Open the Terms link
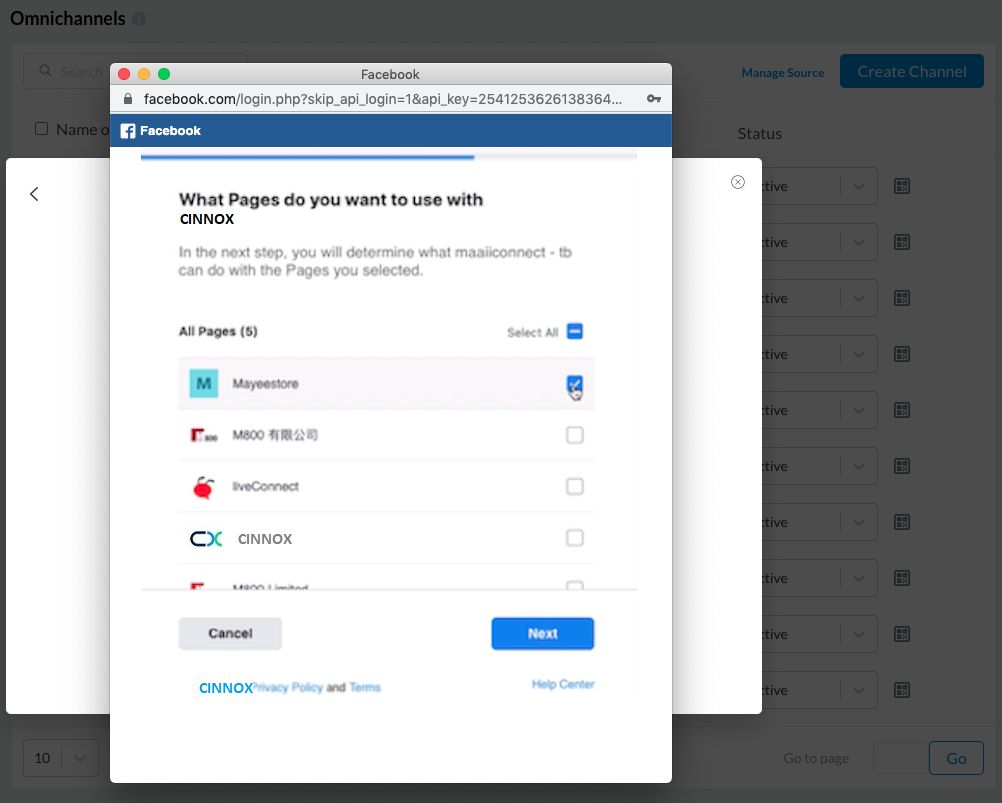 pos(365,688)
